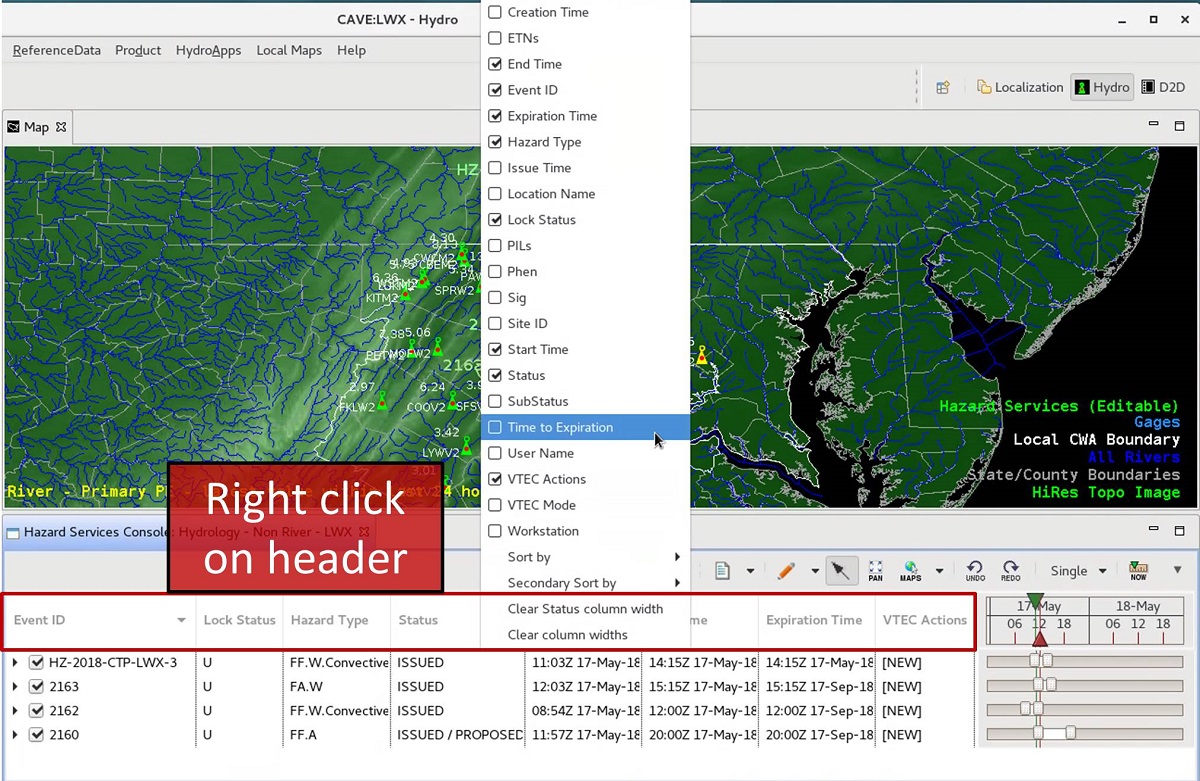Adjust the event 2163 time range slider
The height and width of the screenshot is (781, 1200).
[x=1084, y=685]
